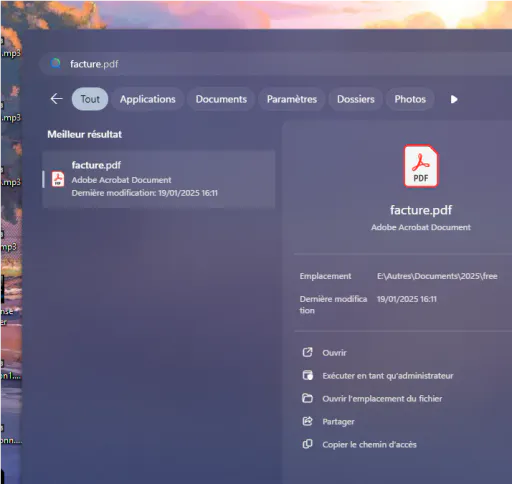Click the administrator shield icon
The width and height of the screenshot is (512, 484).
pos(307,375)
